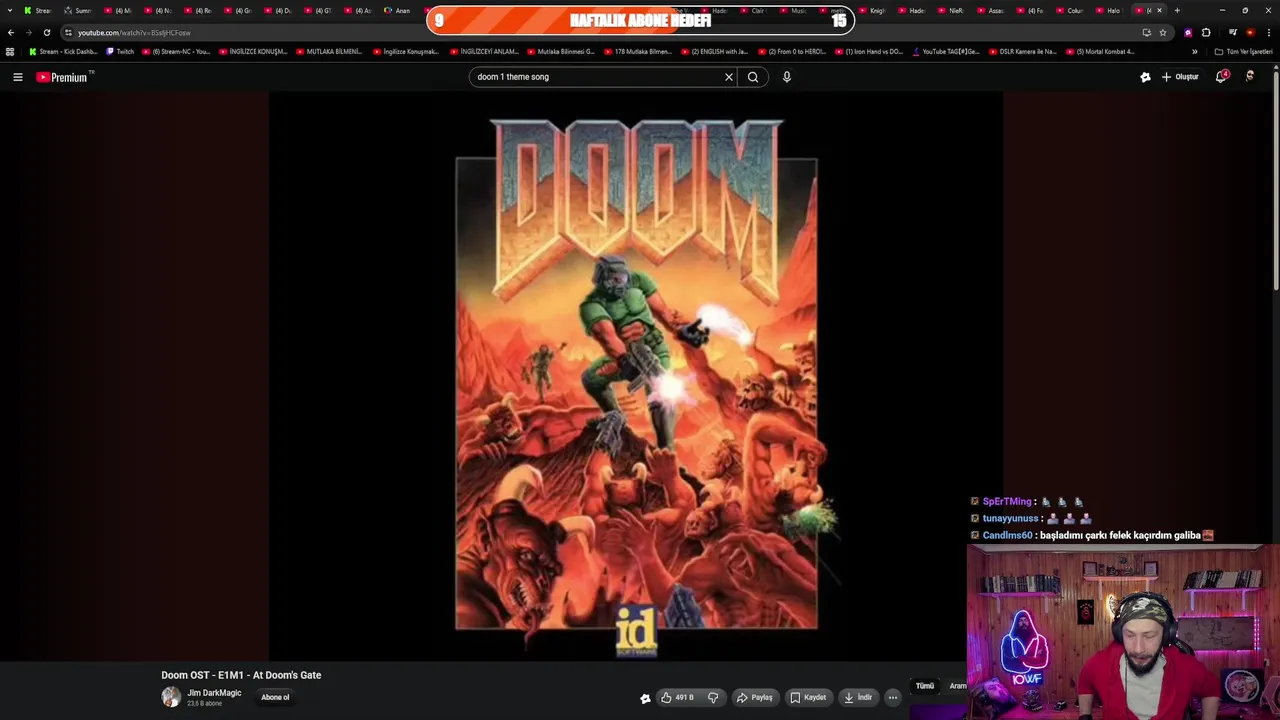Image resolution: width=1280 pixels, height=720 pixels.
Task: Open the apps grid icon in bookmarks bar
Action: pyautogui.click(x=10, y=51)
